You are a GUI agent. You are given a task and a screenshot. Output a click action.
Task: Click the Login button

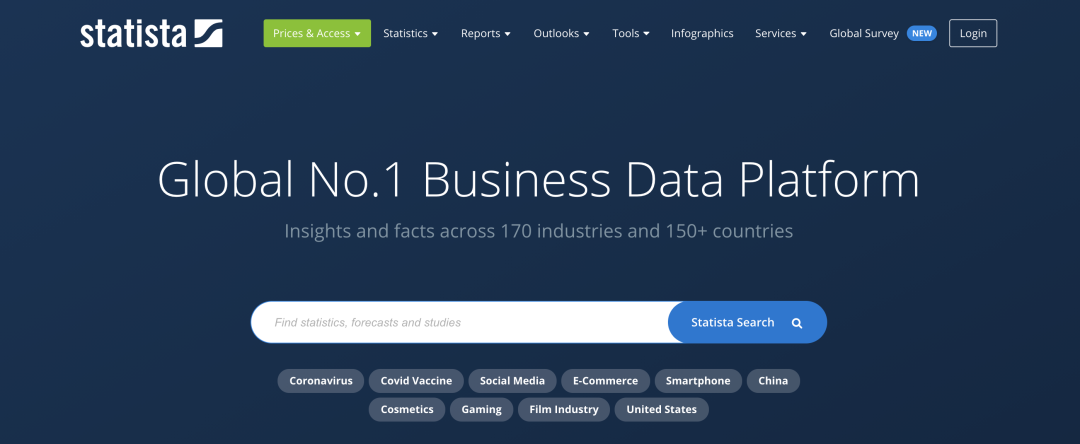[973, 33]
